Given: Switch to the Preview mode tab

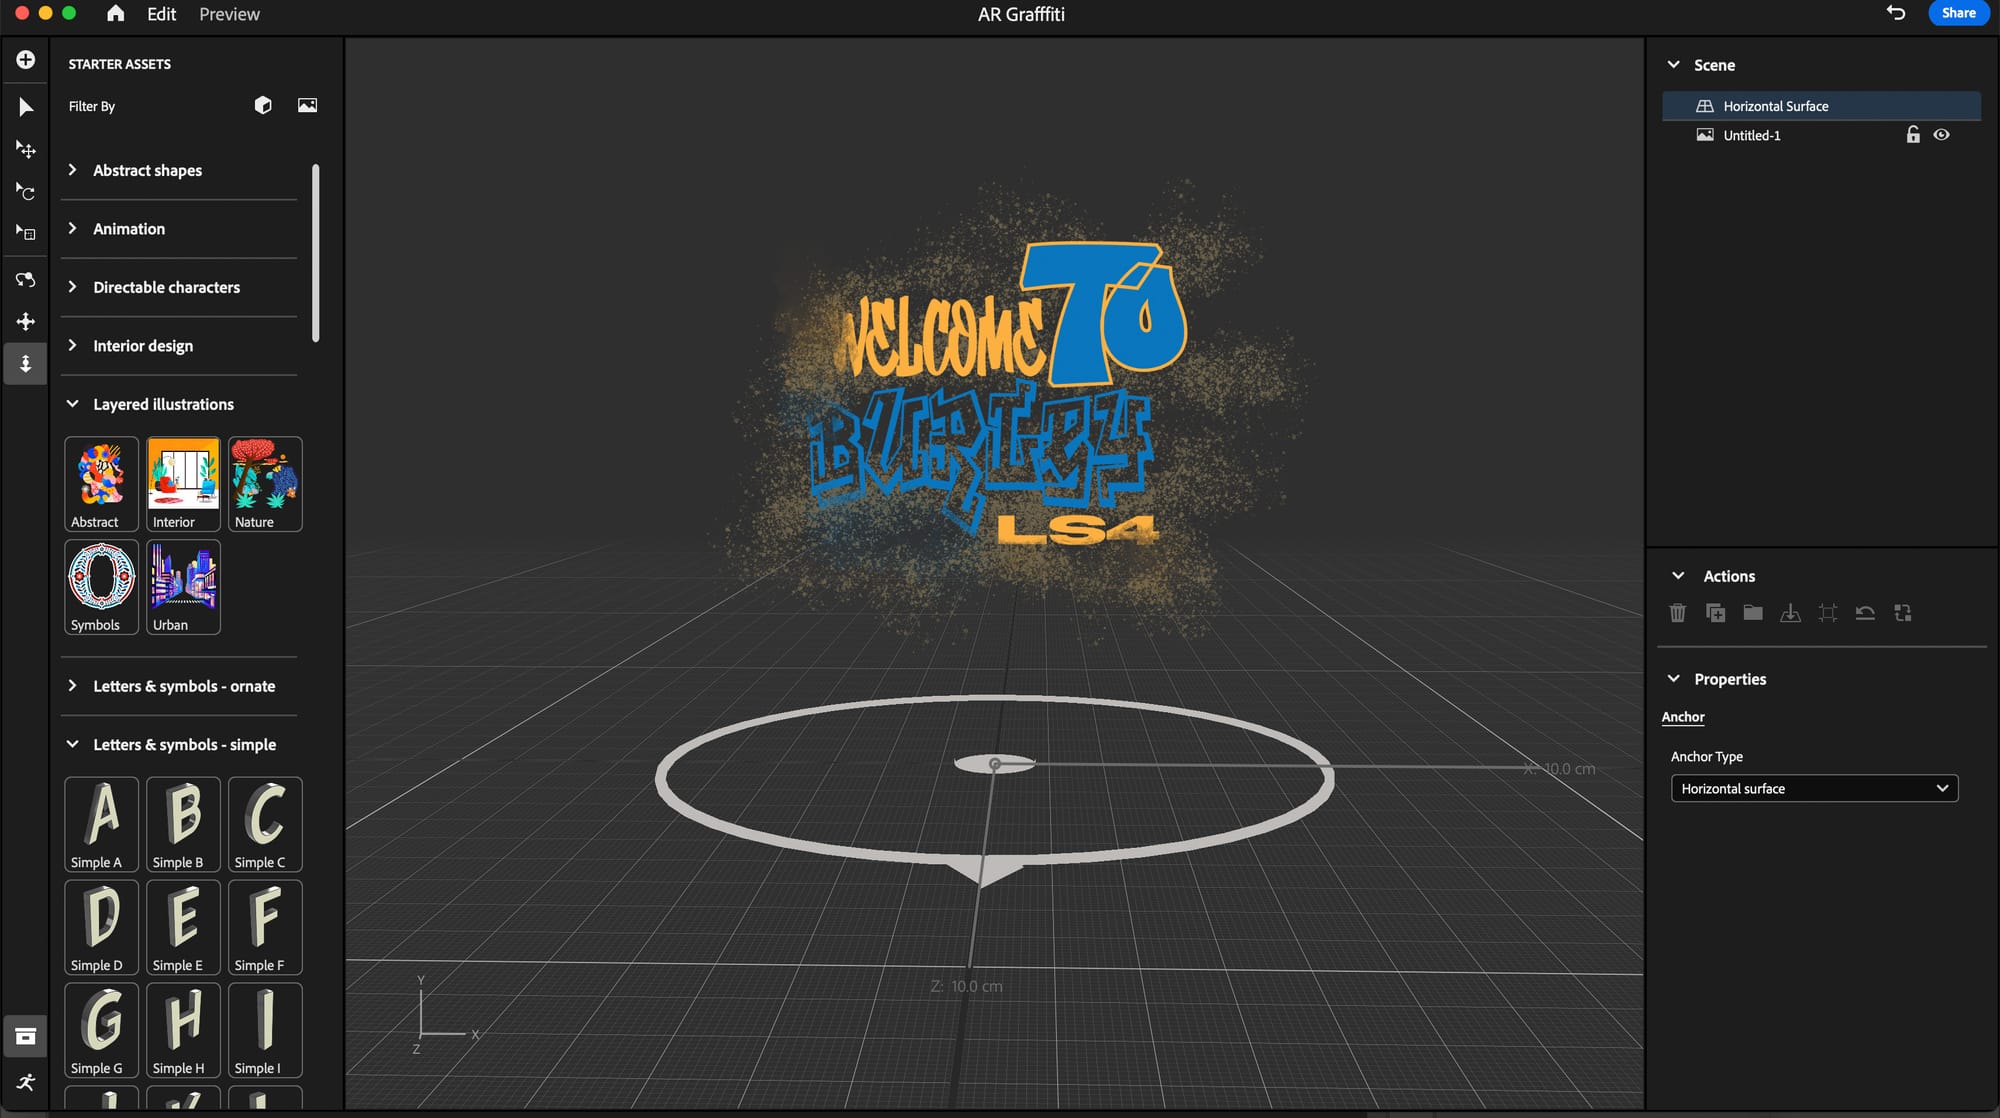Looking at the screenshot, I should pyautogui.click(x=229, y=14).
